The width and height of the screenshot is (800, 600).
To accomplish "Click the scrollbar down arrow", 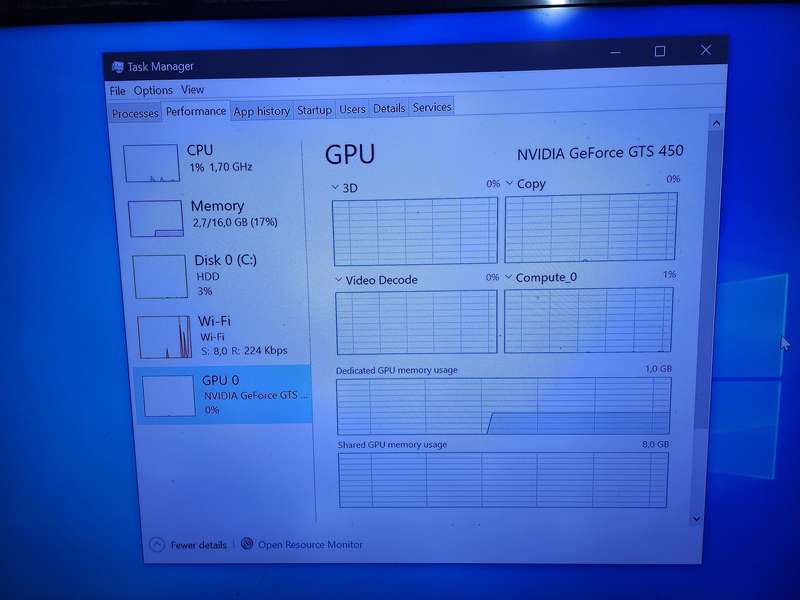I will point(696,519).
